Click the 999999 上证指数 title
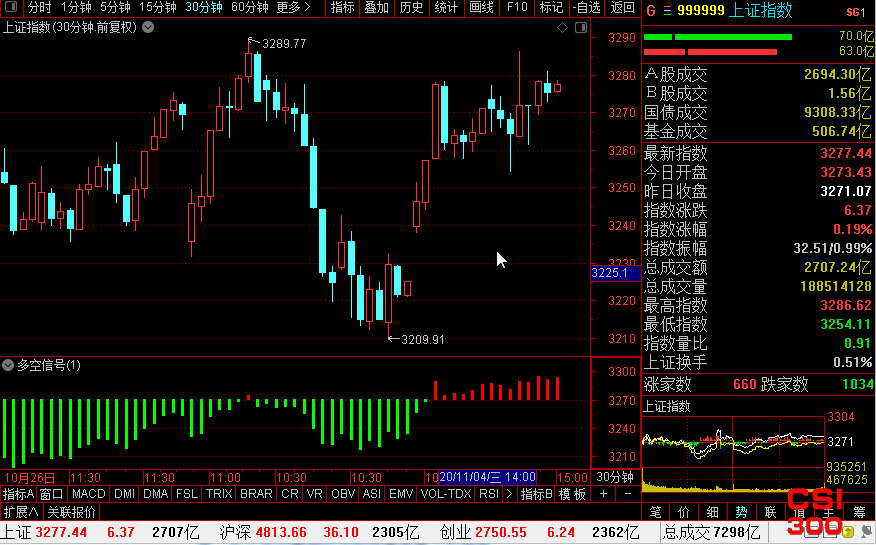This screenshot has width=876, height=545. 735,11
